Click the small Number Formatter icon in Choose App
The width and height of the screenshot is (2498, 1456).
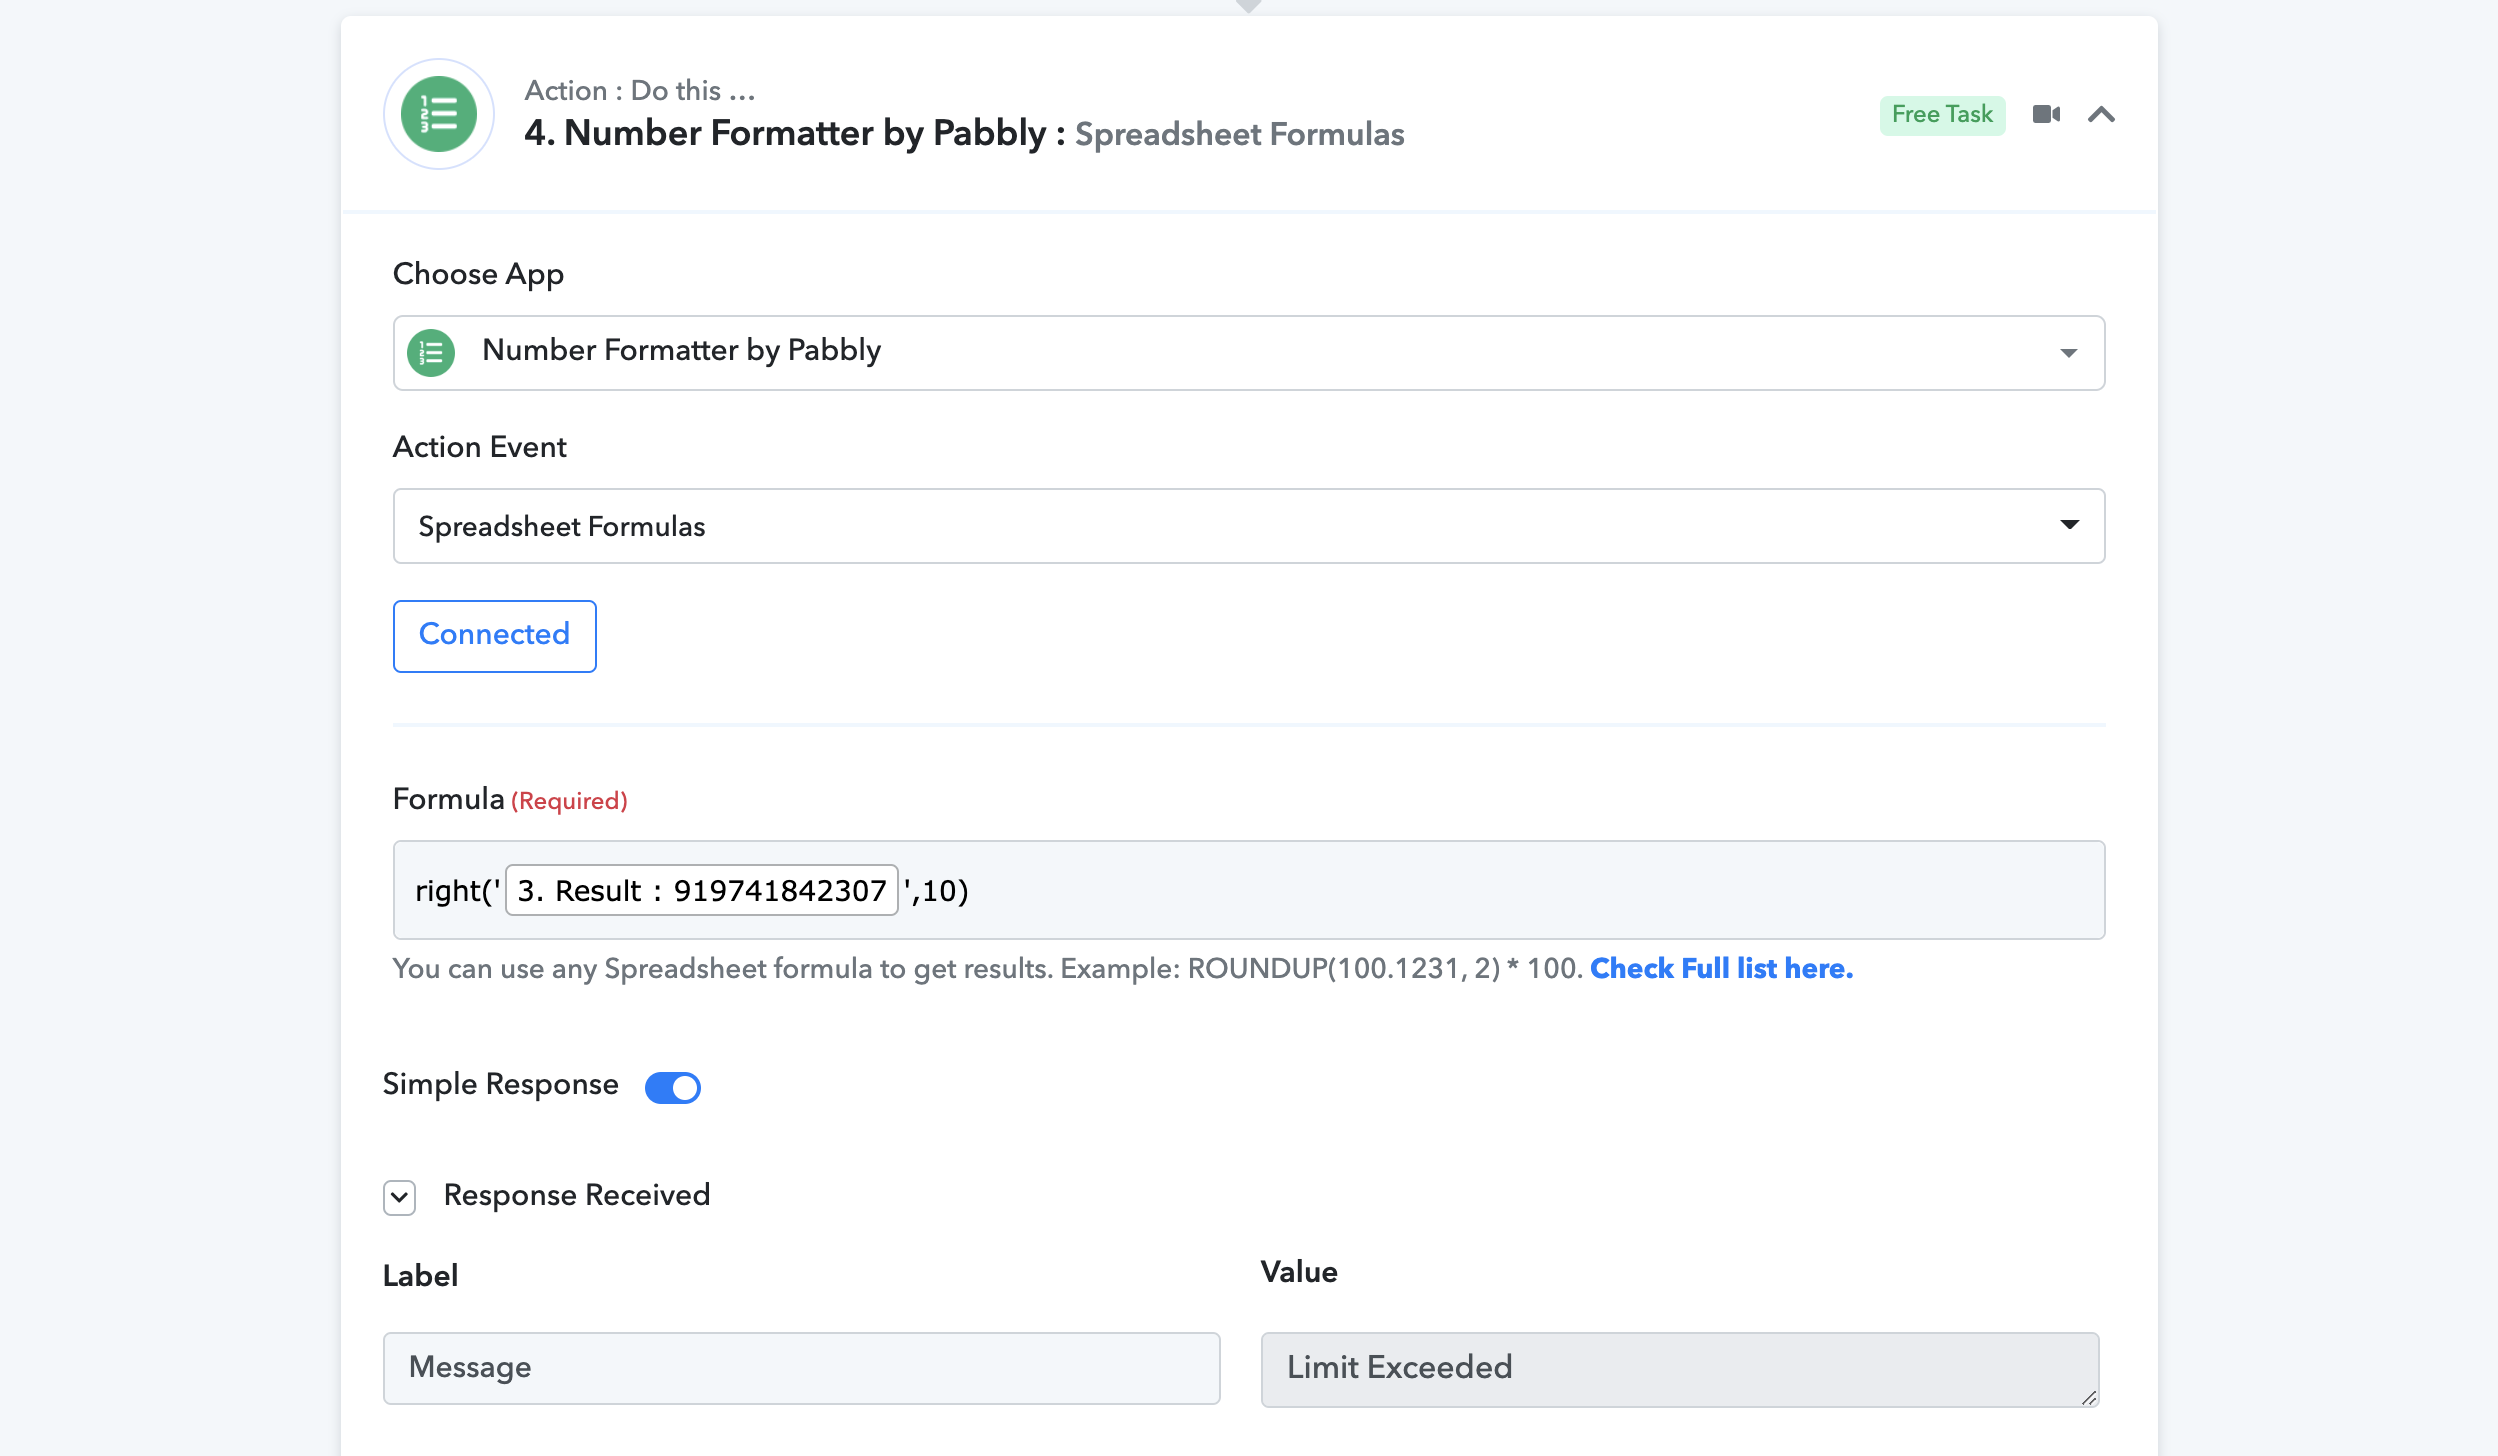tap(431, 353)
